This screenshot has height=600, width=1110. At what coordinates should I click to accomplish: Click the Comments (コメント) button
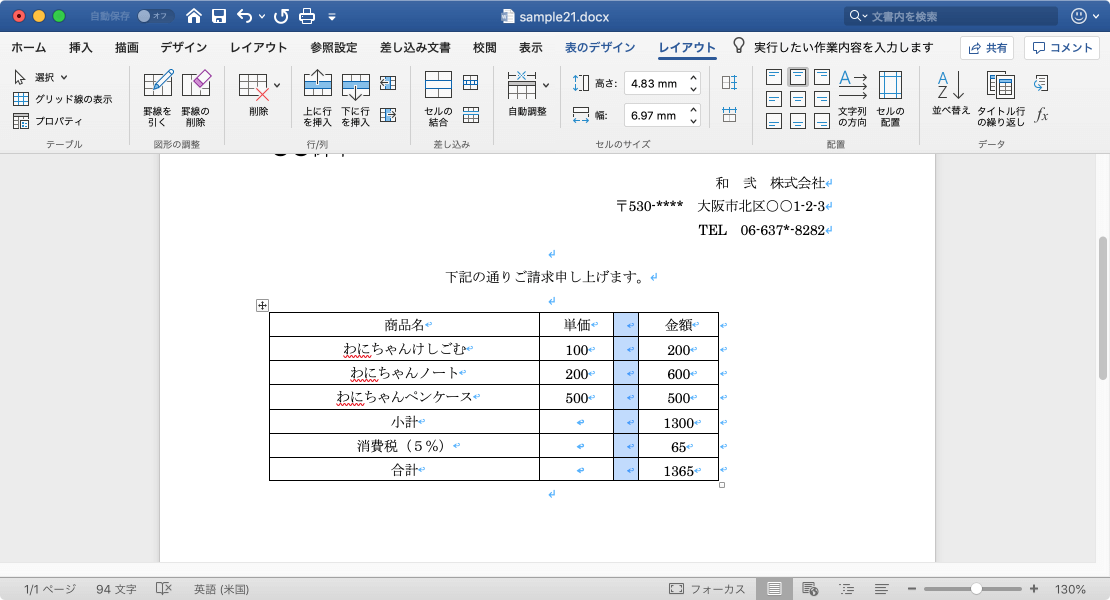tap(1061, 47)
